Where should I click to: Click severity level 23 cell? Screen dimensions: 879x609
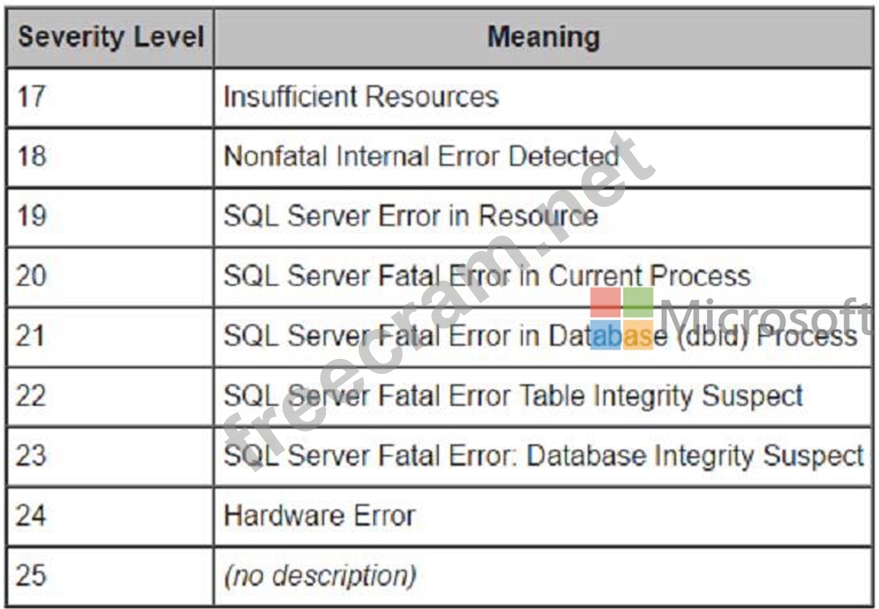tap(110, 456)
